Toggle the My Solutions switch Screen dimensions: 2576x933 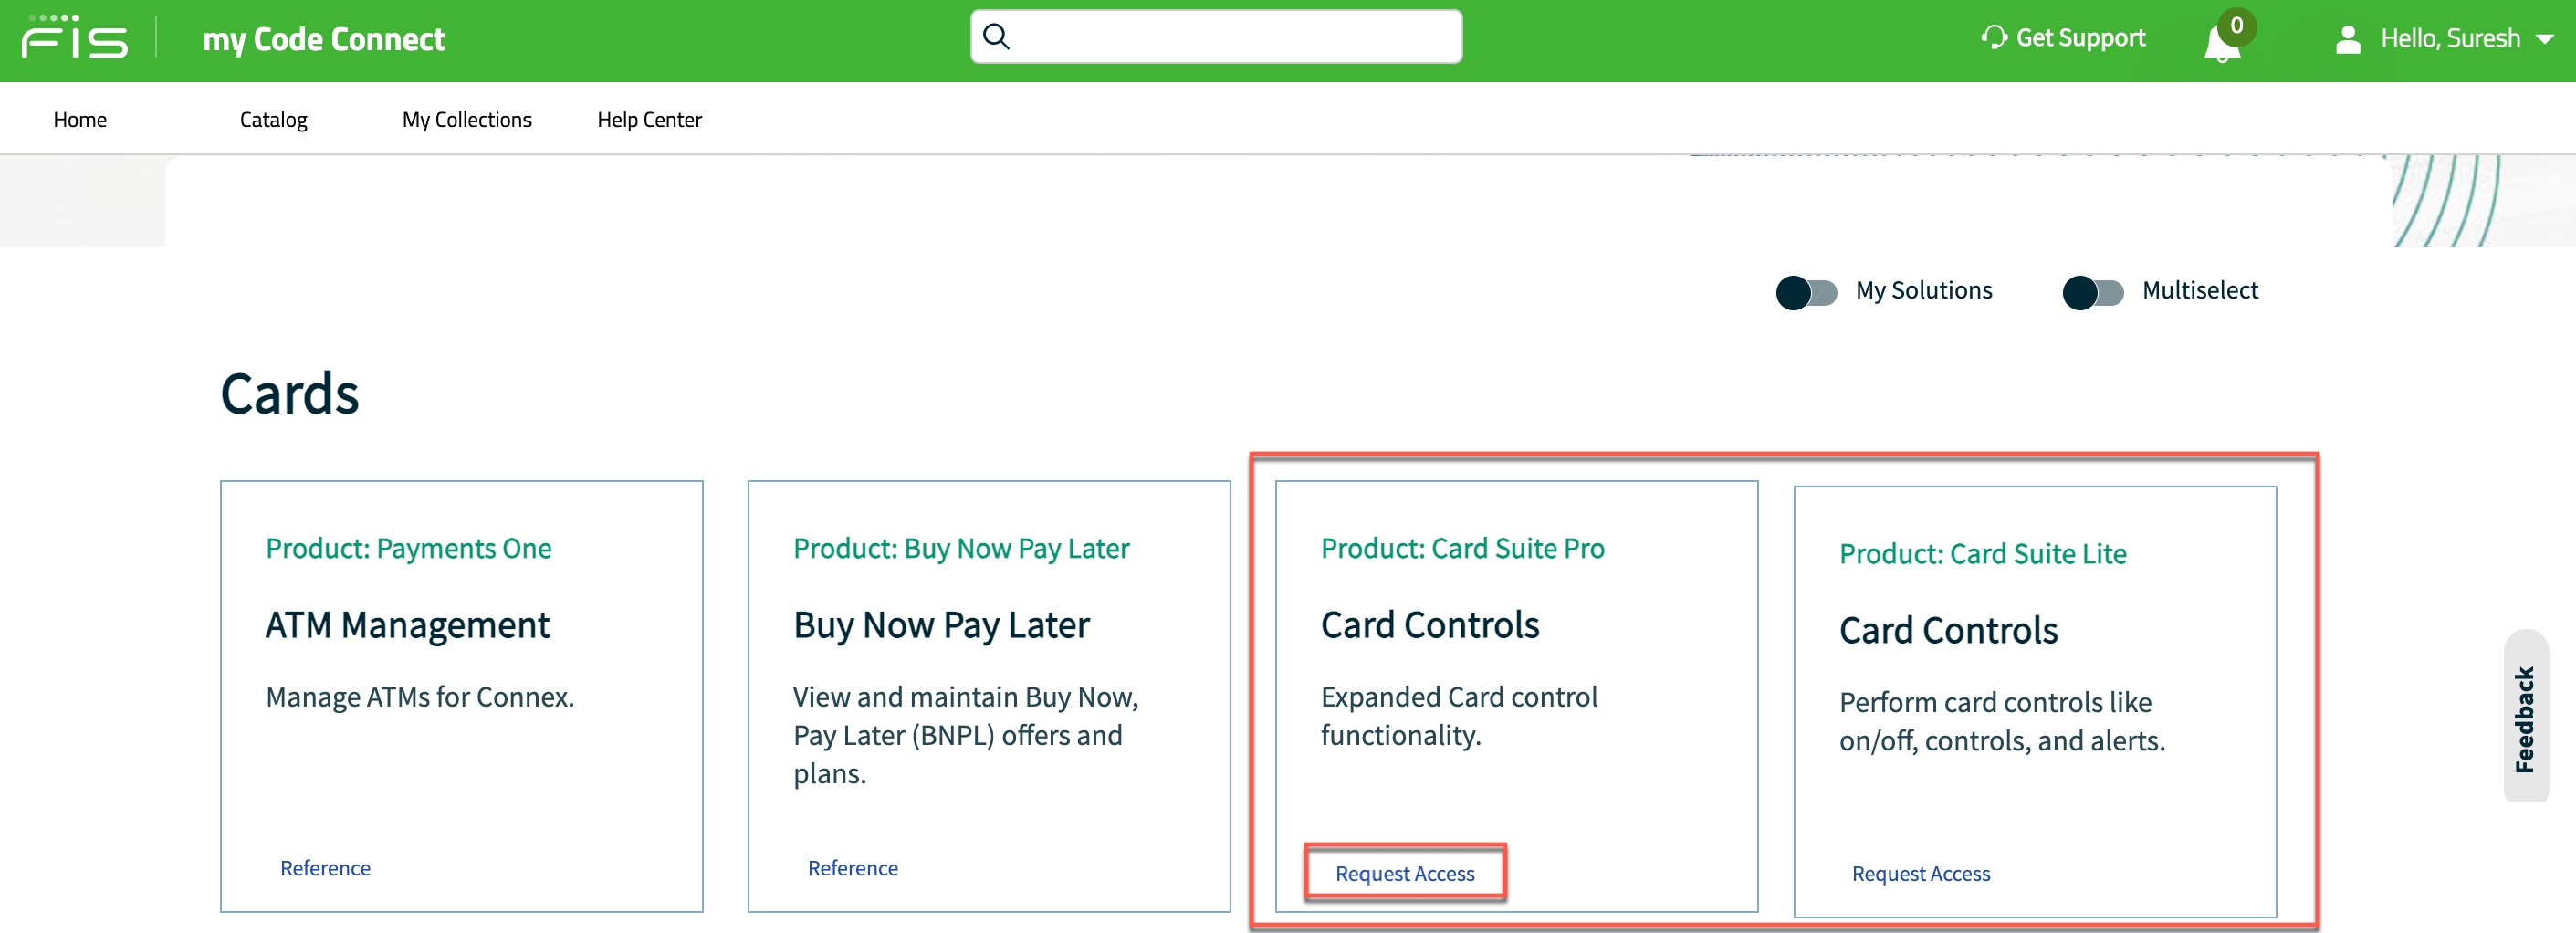[1806, 292]
